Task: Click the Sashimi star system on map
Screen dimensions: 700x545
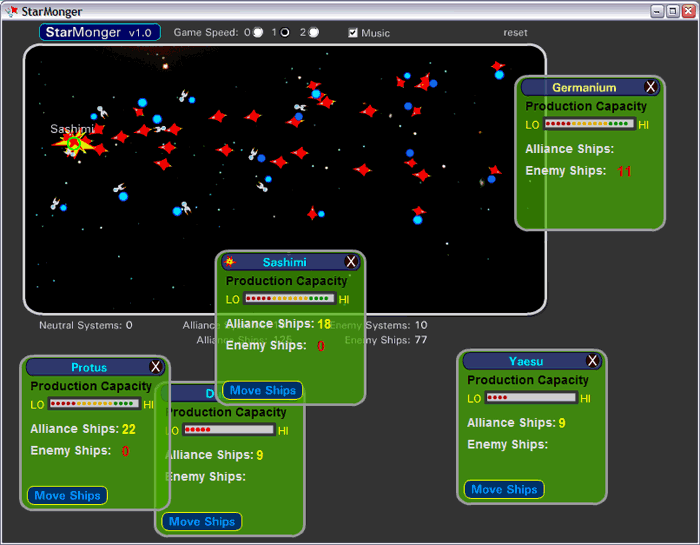Action: pos(73,146)
